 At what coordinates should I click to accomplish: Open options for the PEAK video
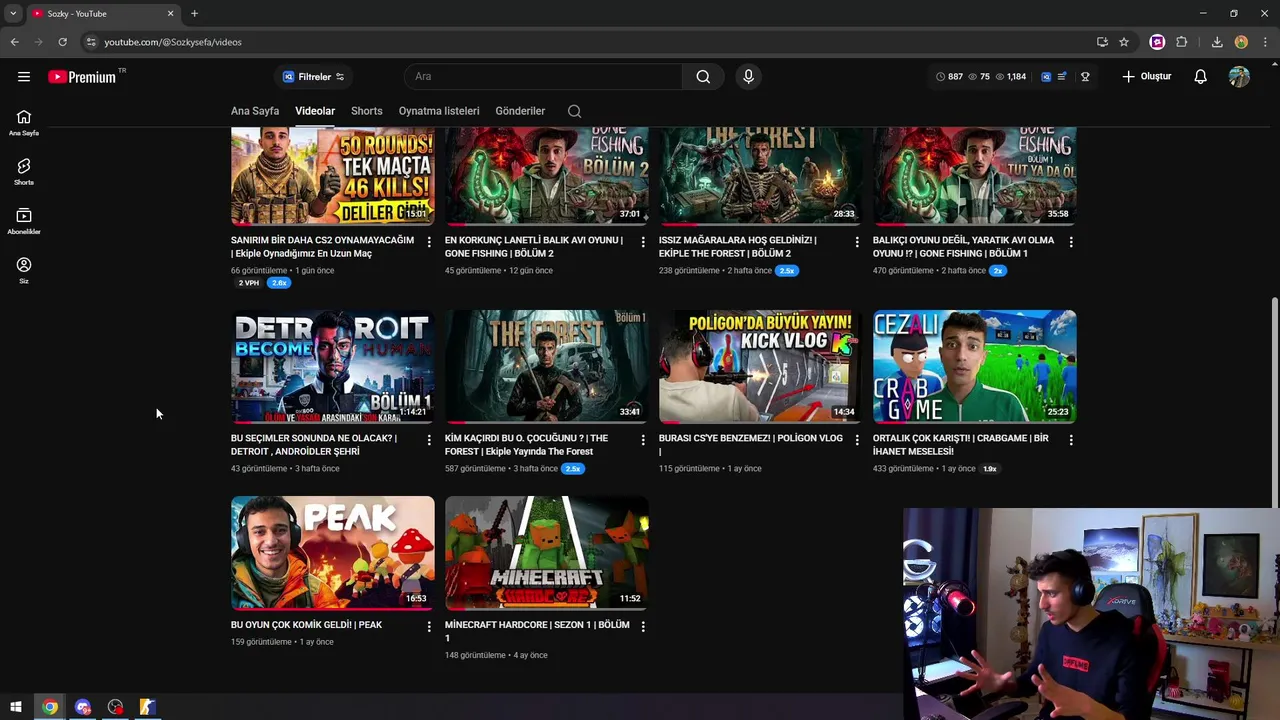click(x=429, y=626)
